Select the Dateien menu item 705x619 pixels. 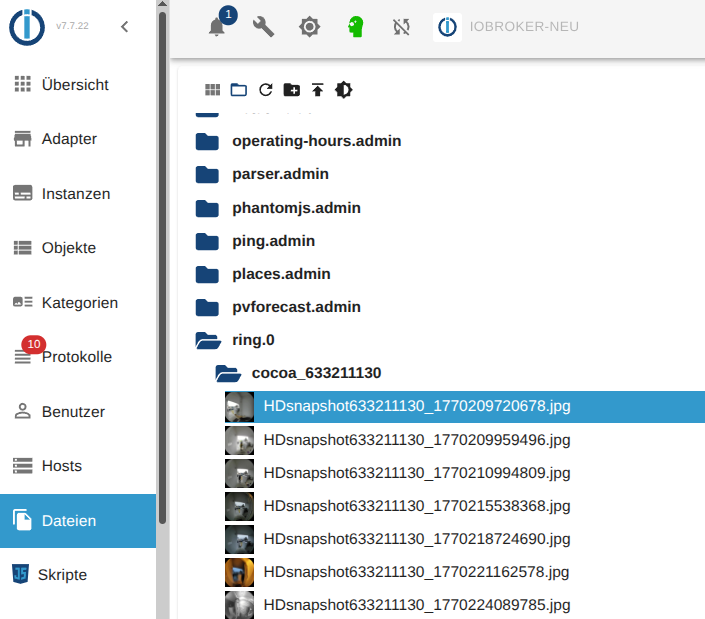pos(78,521)
